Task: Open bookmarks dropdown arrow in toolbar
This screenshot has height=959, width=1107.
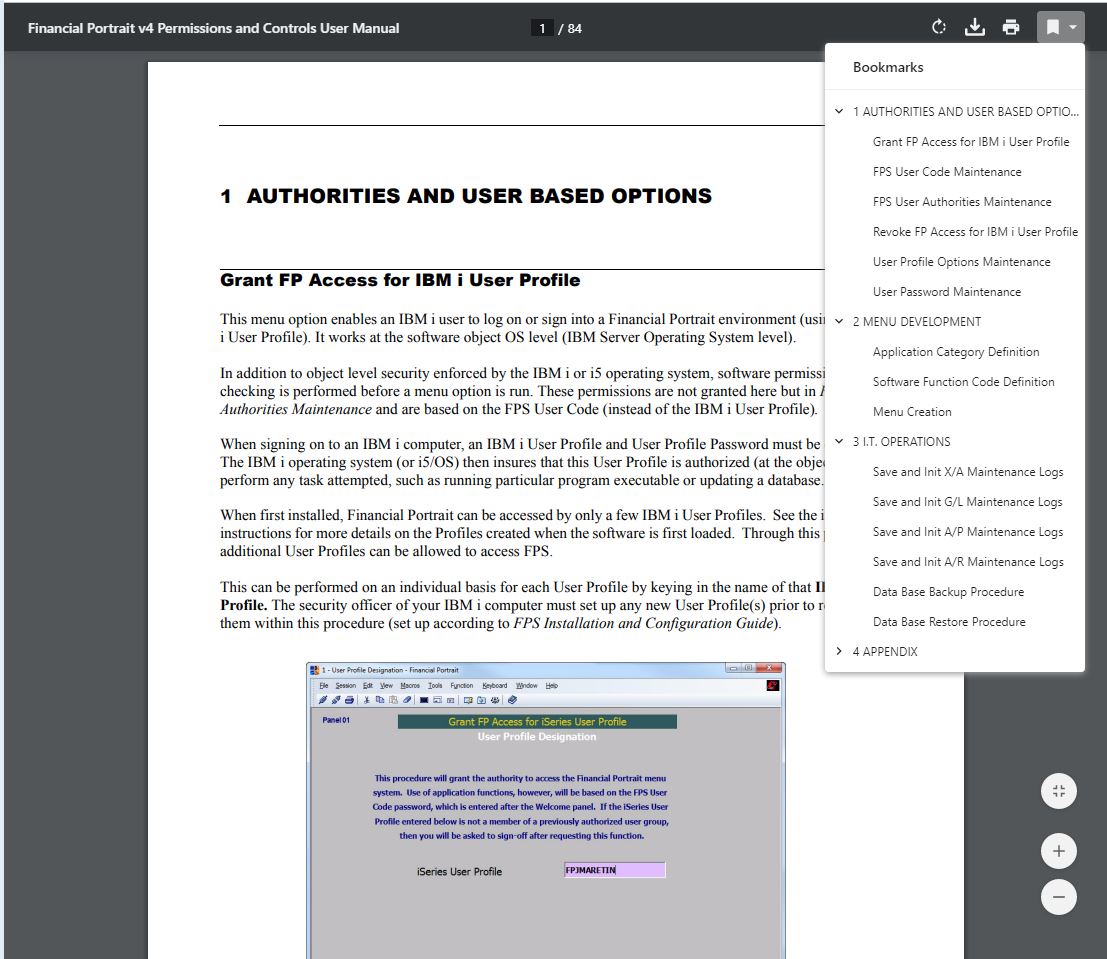Action: pyautogui.click(x=1072, y=28)
